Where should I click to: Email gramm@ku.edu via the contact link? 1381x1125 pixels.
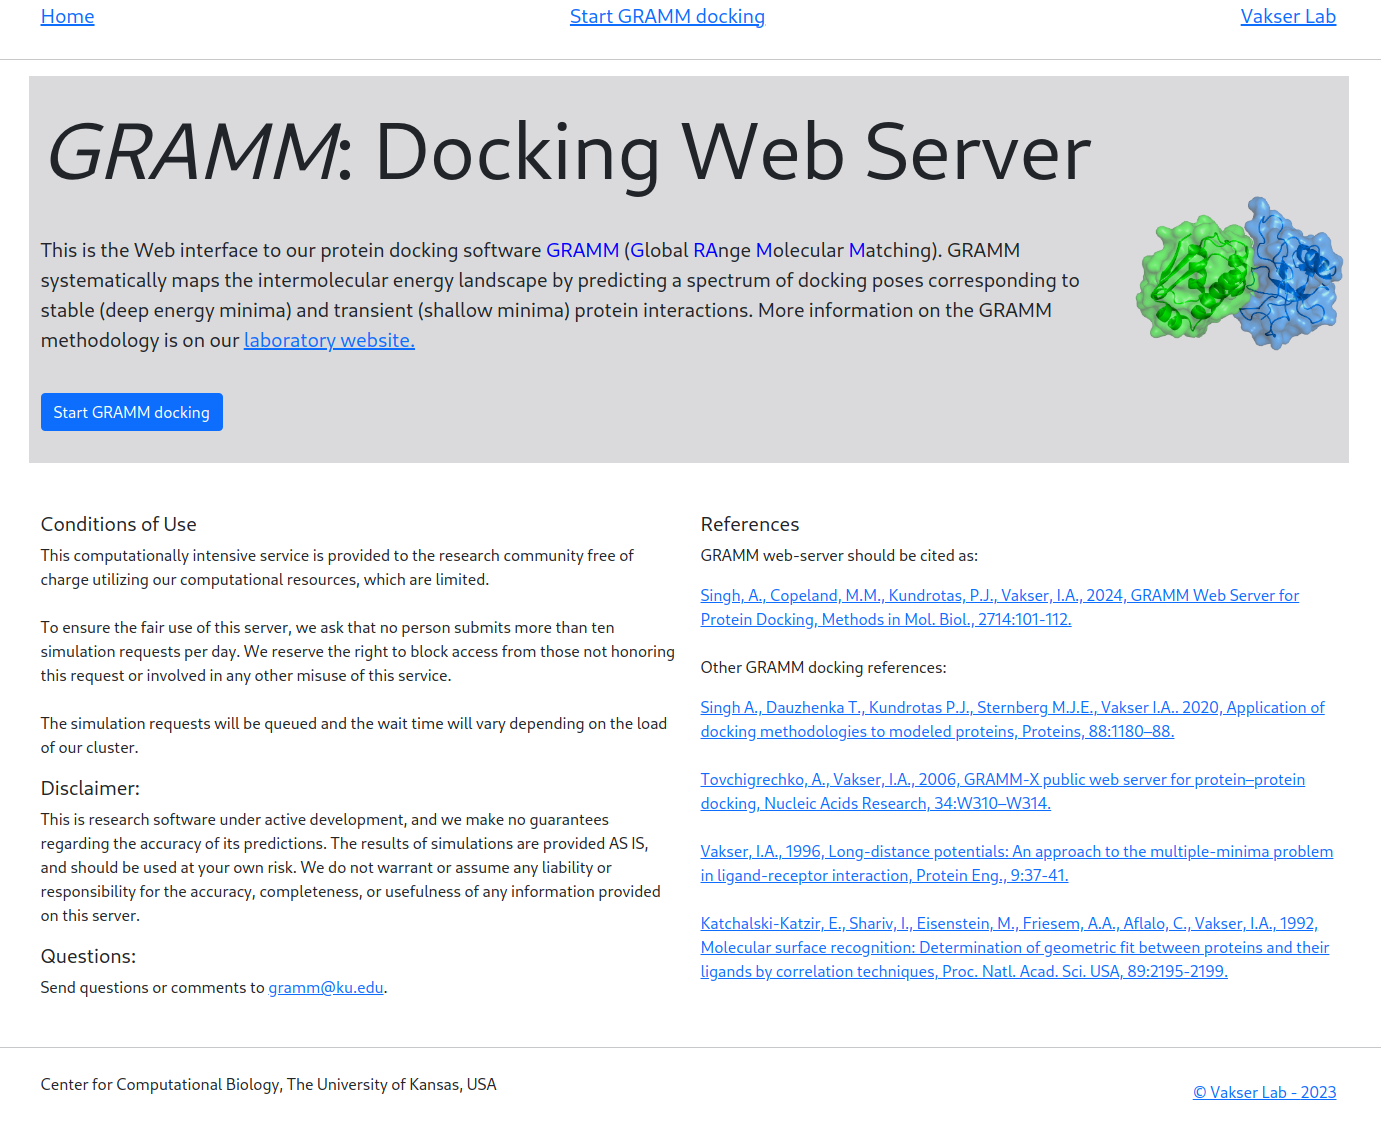[326, 988]
